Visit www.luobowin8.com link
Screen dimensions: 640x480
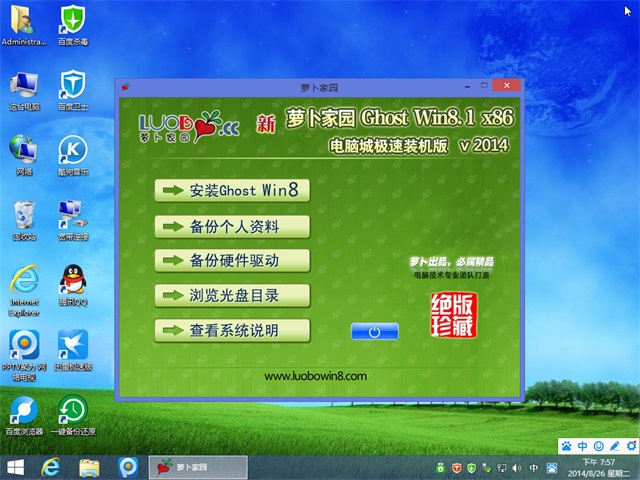(x=315, y=377)
